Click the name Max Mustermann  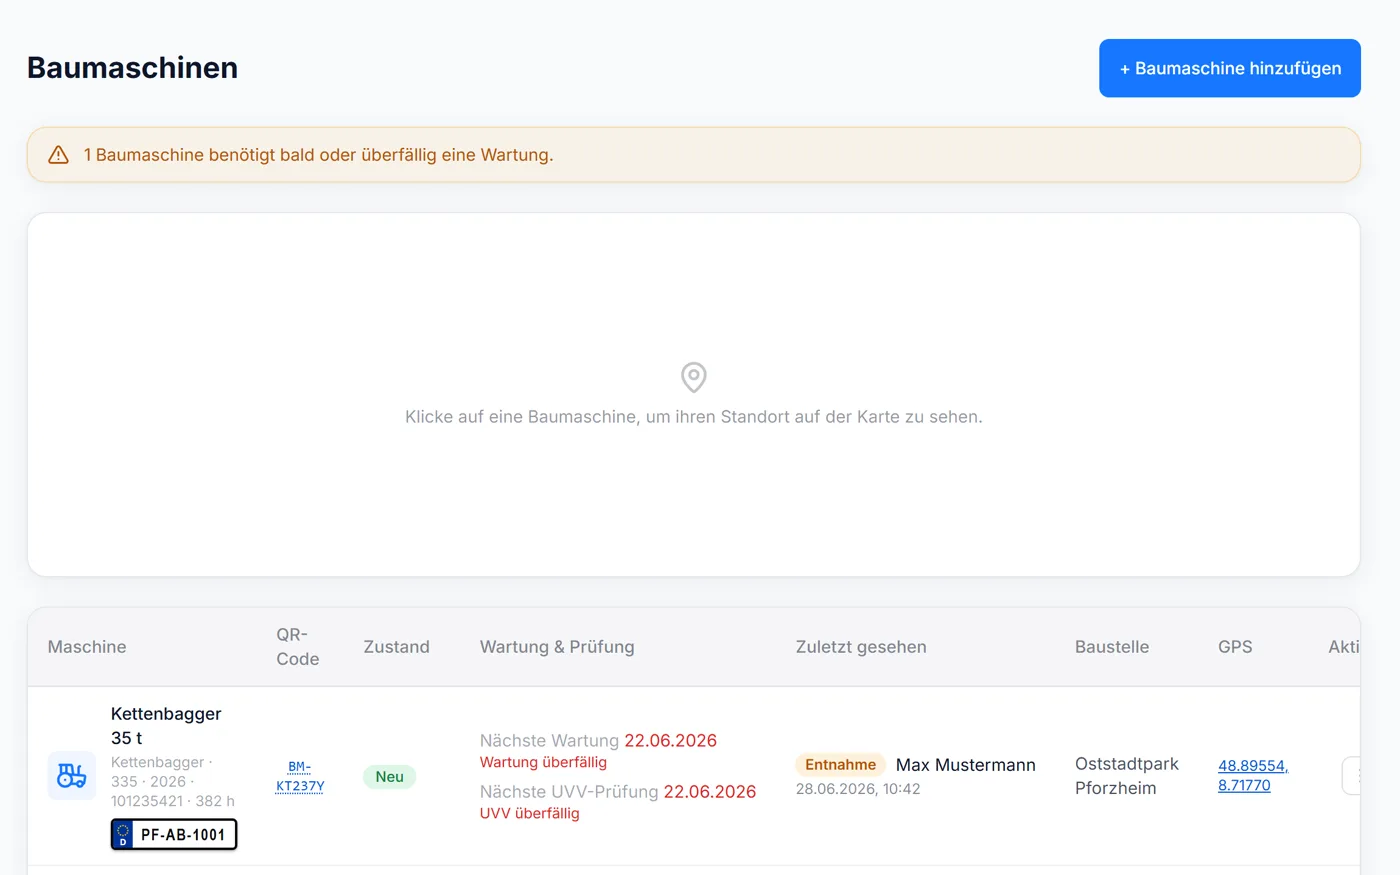click(x=966, y=765)
